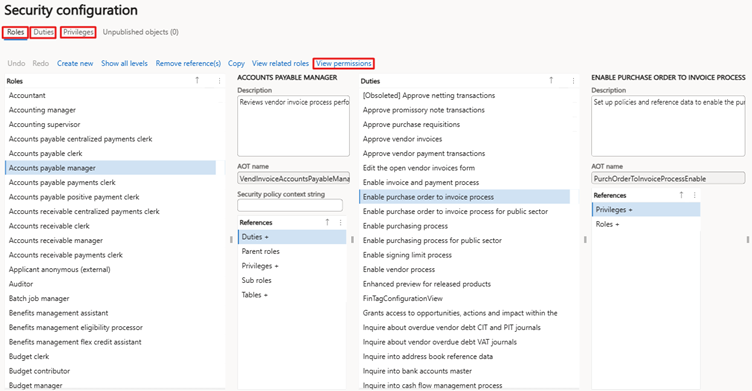Switch to the Duties tab
The width and height of the screenshot is (752, 391).
click(x=43, y=32)
